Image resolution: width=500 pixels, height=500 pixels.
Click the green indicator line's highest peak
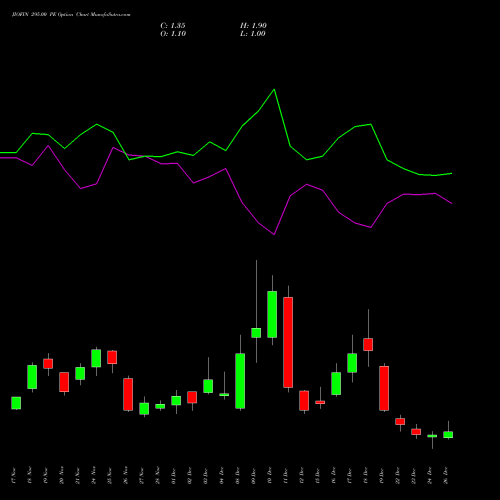274,90
